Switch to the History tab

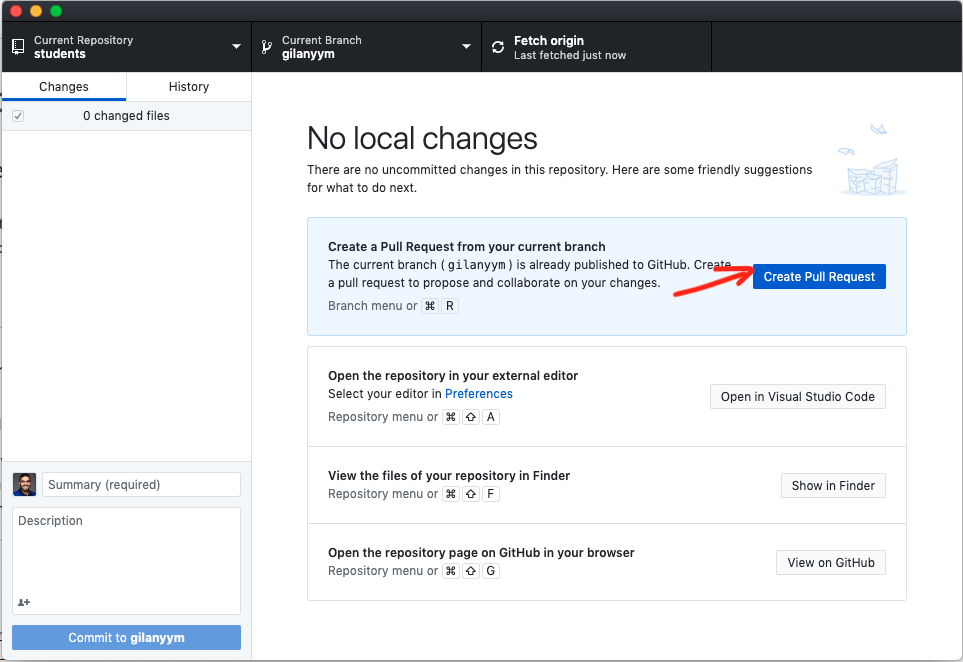tap(189, 87)
